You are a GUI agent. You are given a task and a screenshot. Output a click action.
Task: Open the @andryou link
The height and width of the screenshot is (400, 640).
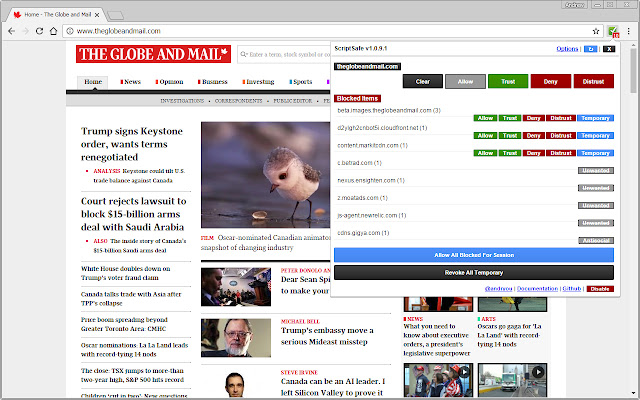pos(498,289)
